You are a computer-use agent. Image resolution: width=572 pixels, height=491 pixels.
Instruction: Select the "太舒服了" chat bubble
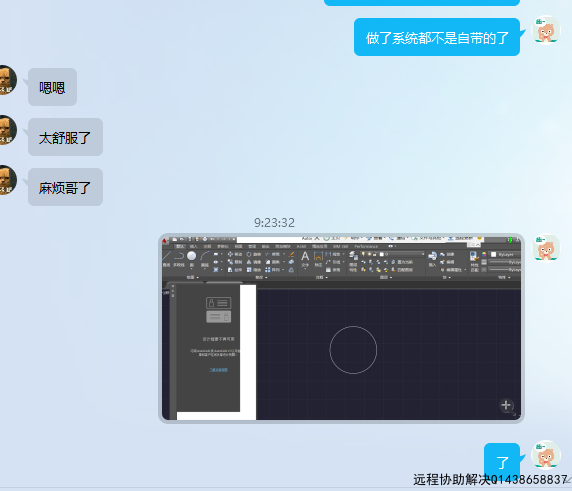click(x=65, y=137)
